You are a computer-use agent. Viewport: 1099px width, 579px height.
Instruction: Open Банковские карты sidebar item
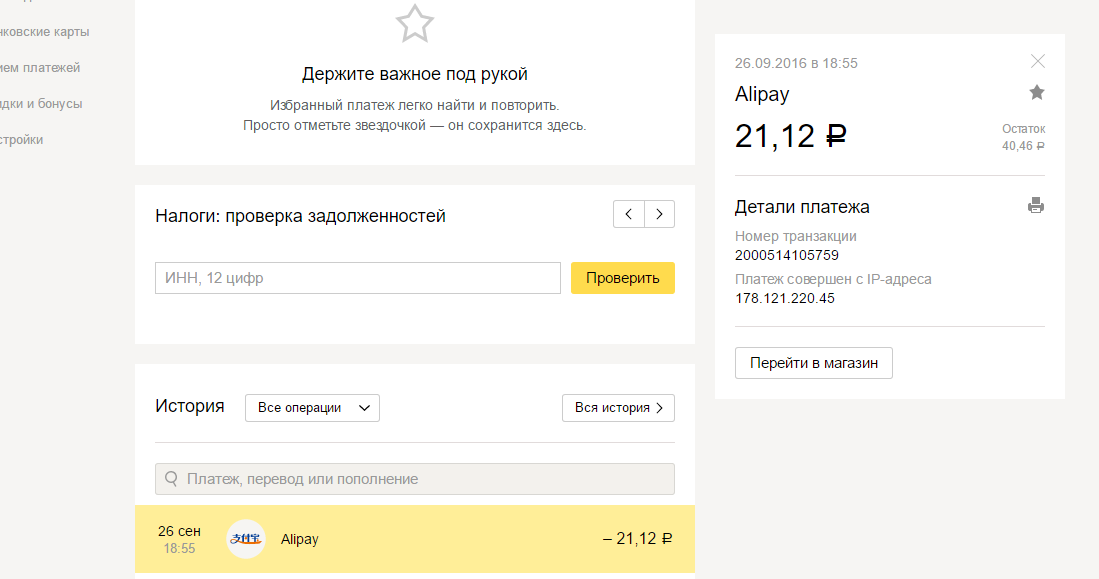[x=45, y=32]
